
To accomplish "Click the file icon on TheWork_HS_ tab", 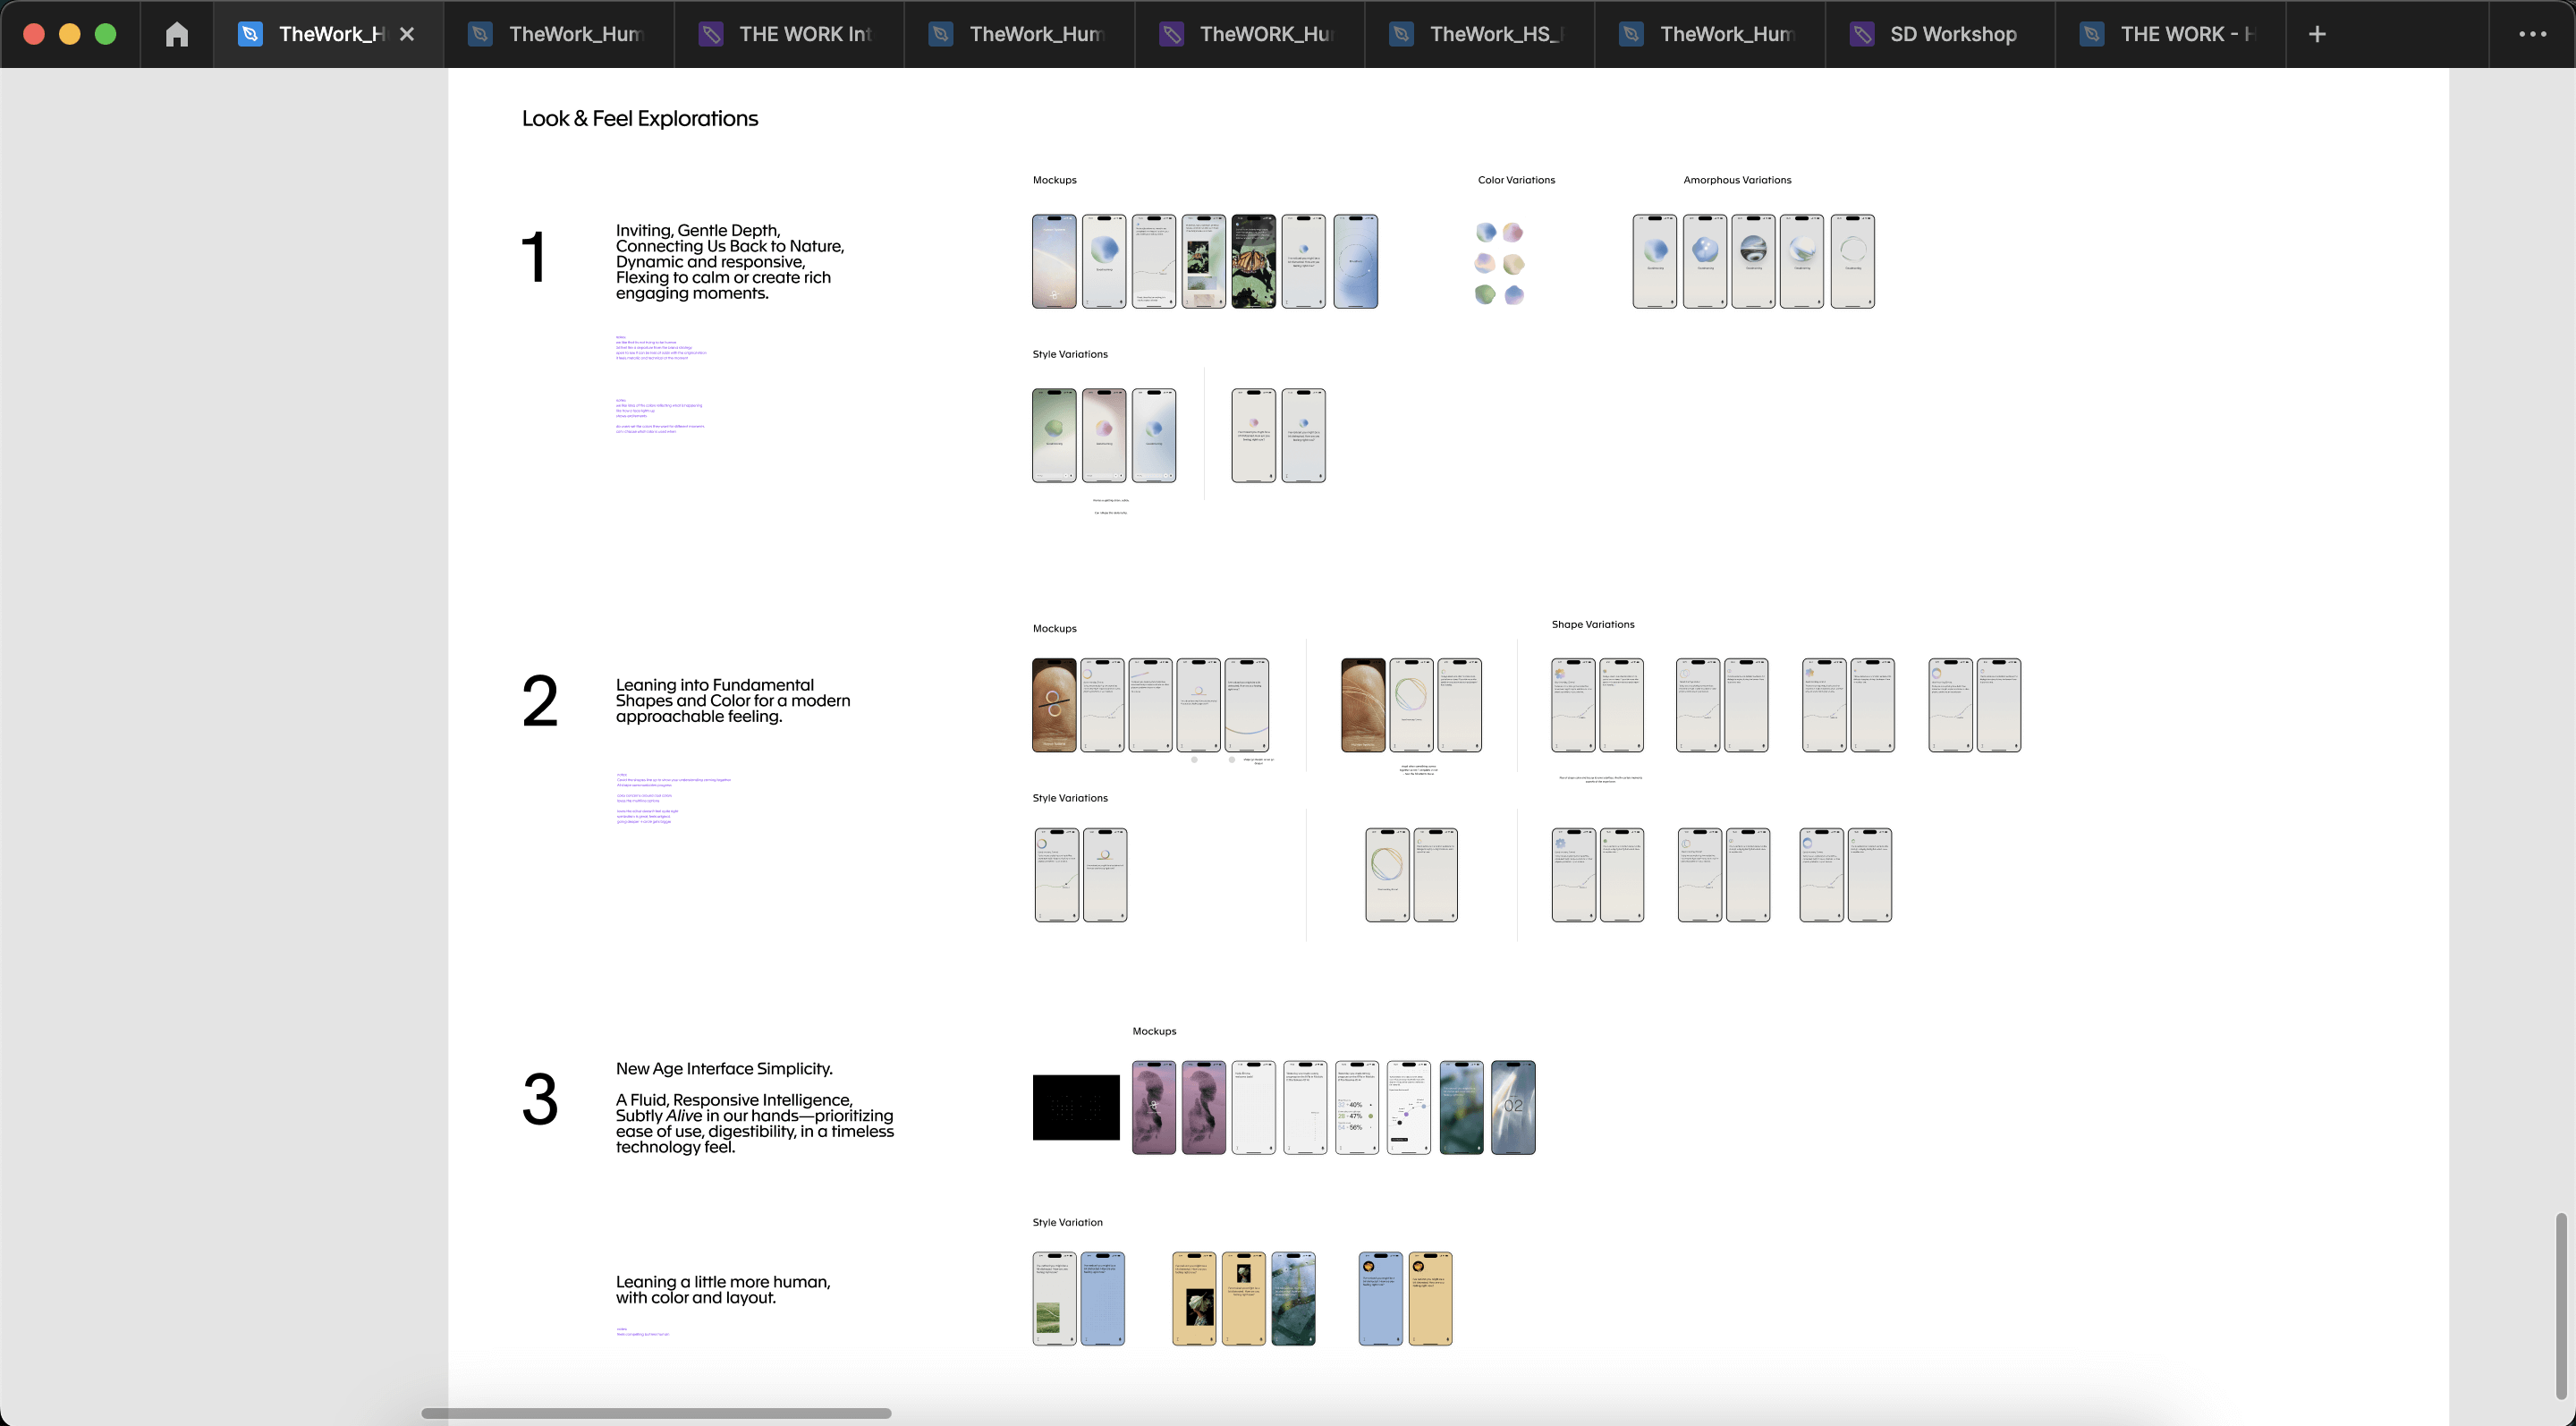I will click(x=1402, y=34).
